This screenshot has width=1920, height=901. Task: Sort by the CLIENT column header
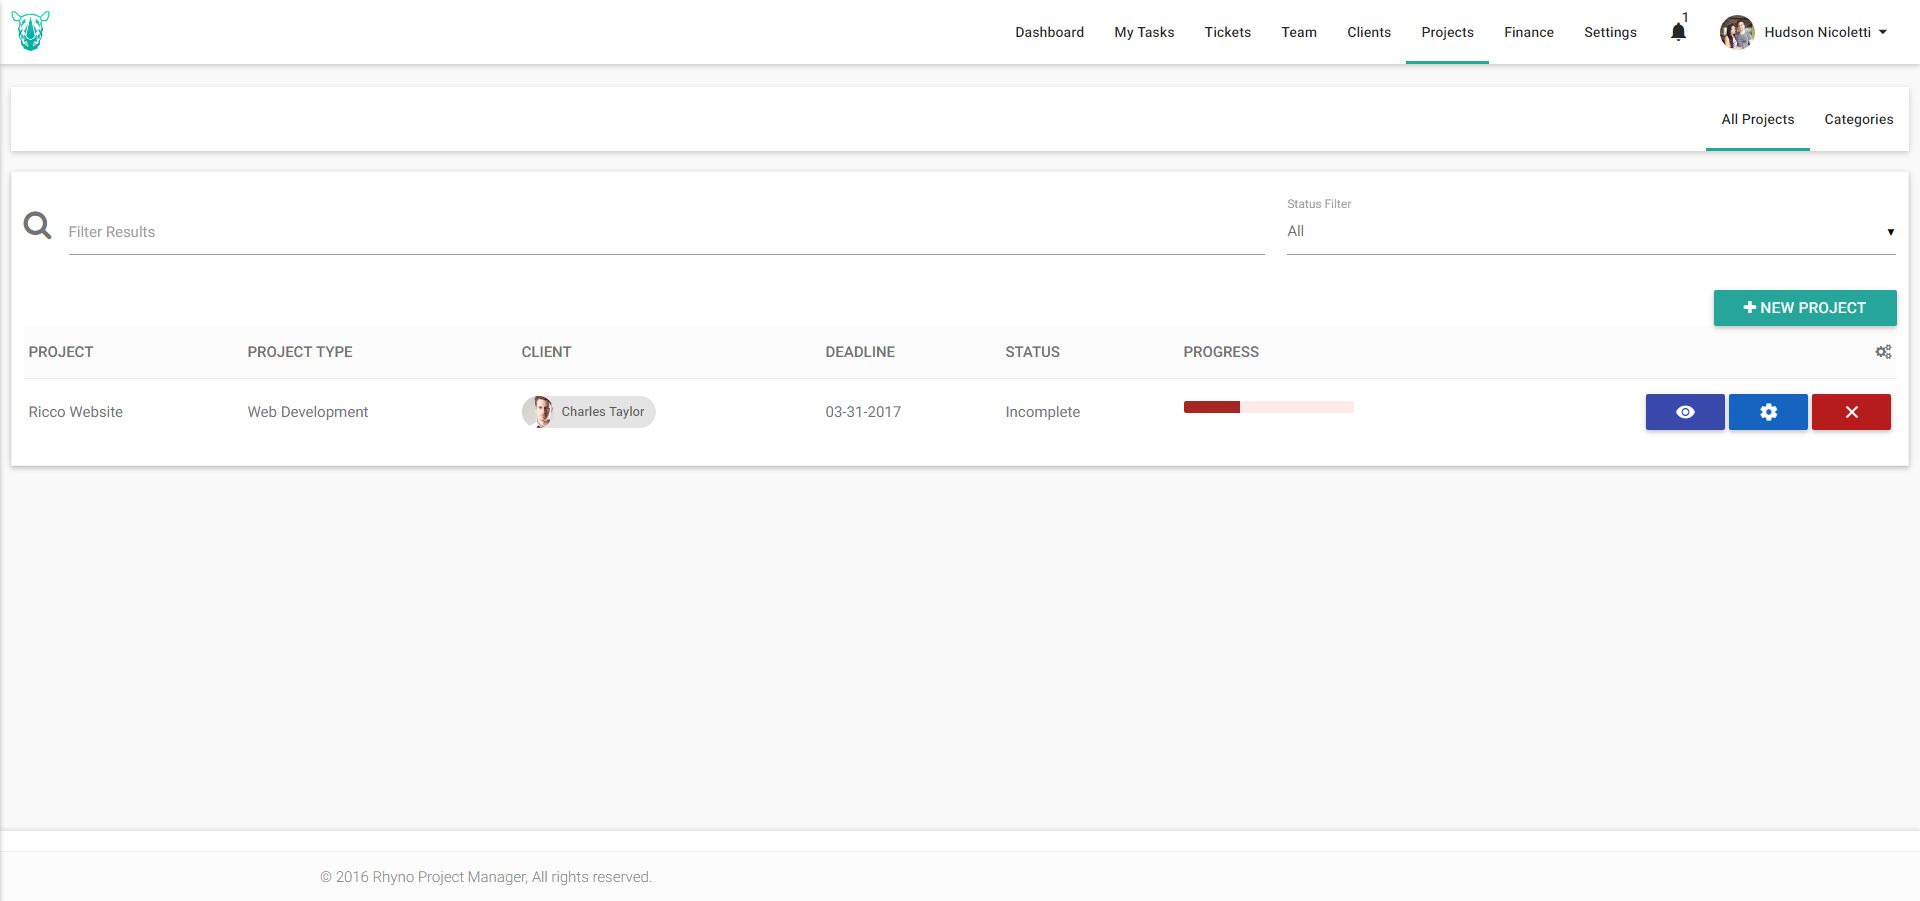(546, 352)
